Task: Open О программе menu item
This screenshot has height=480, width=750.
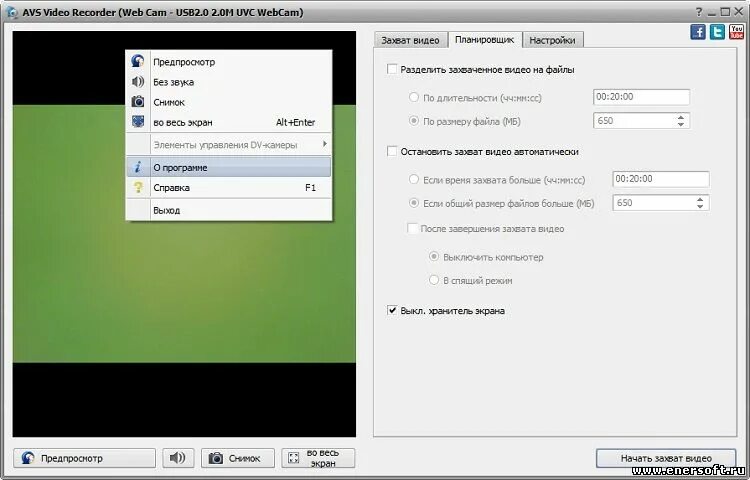Action: (229, 167)
